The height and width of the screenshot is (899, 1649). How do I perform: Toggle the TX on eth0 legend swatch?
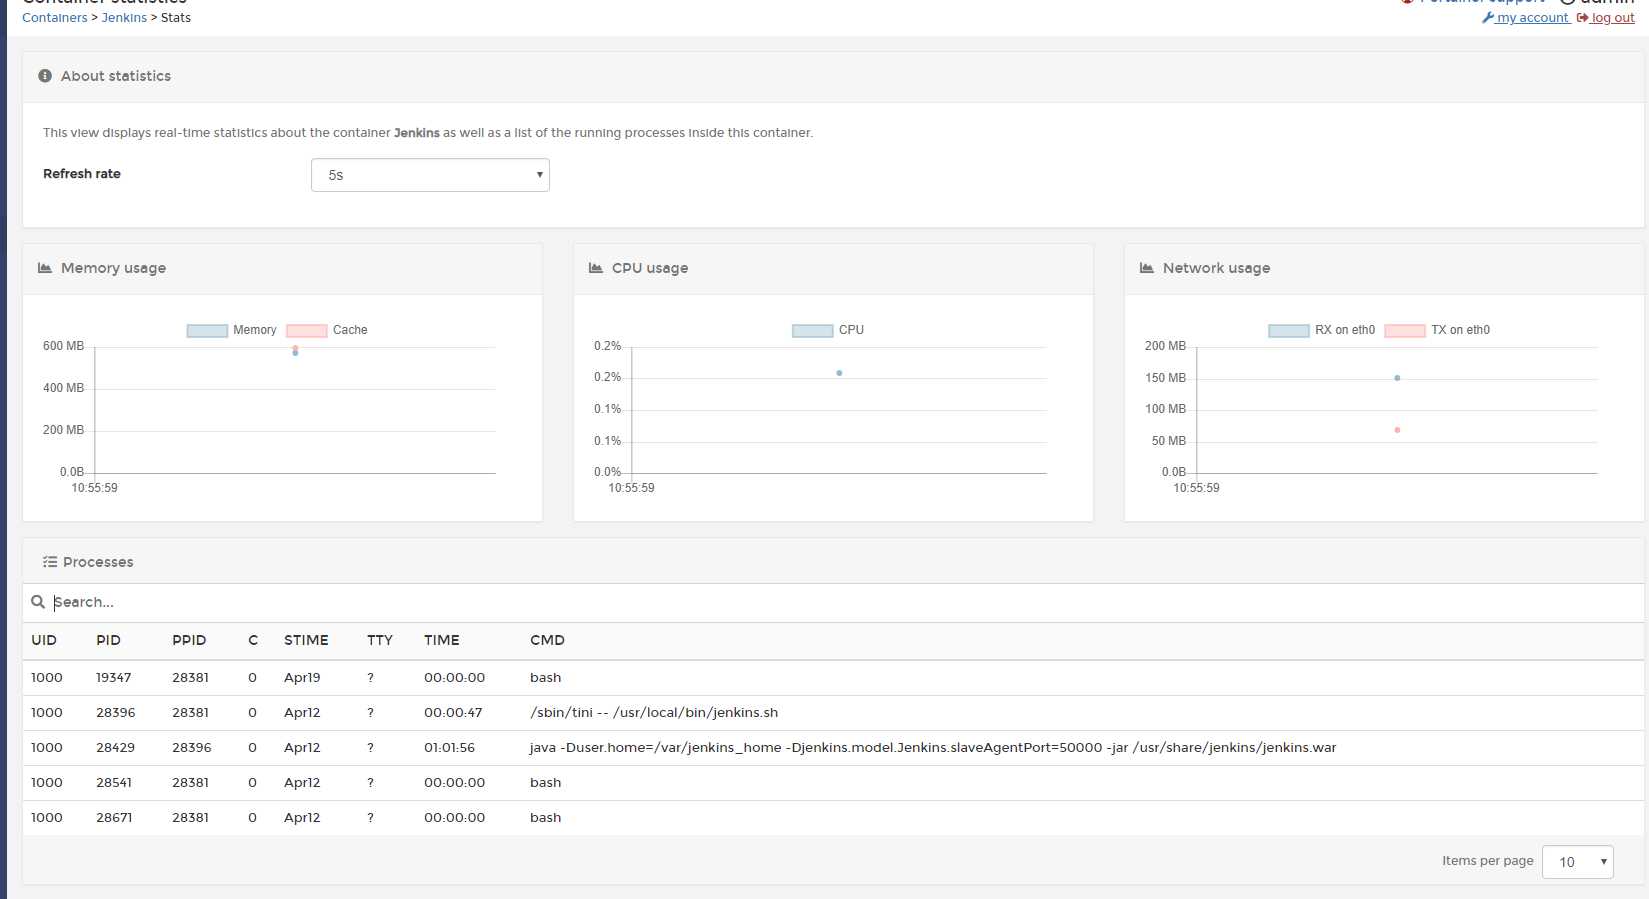tap(1405, 331)
